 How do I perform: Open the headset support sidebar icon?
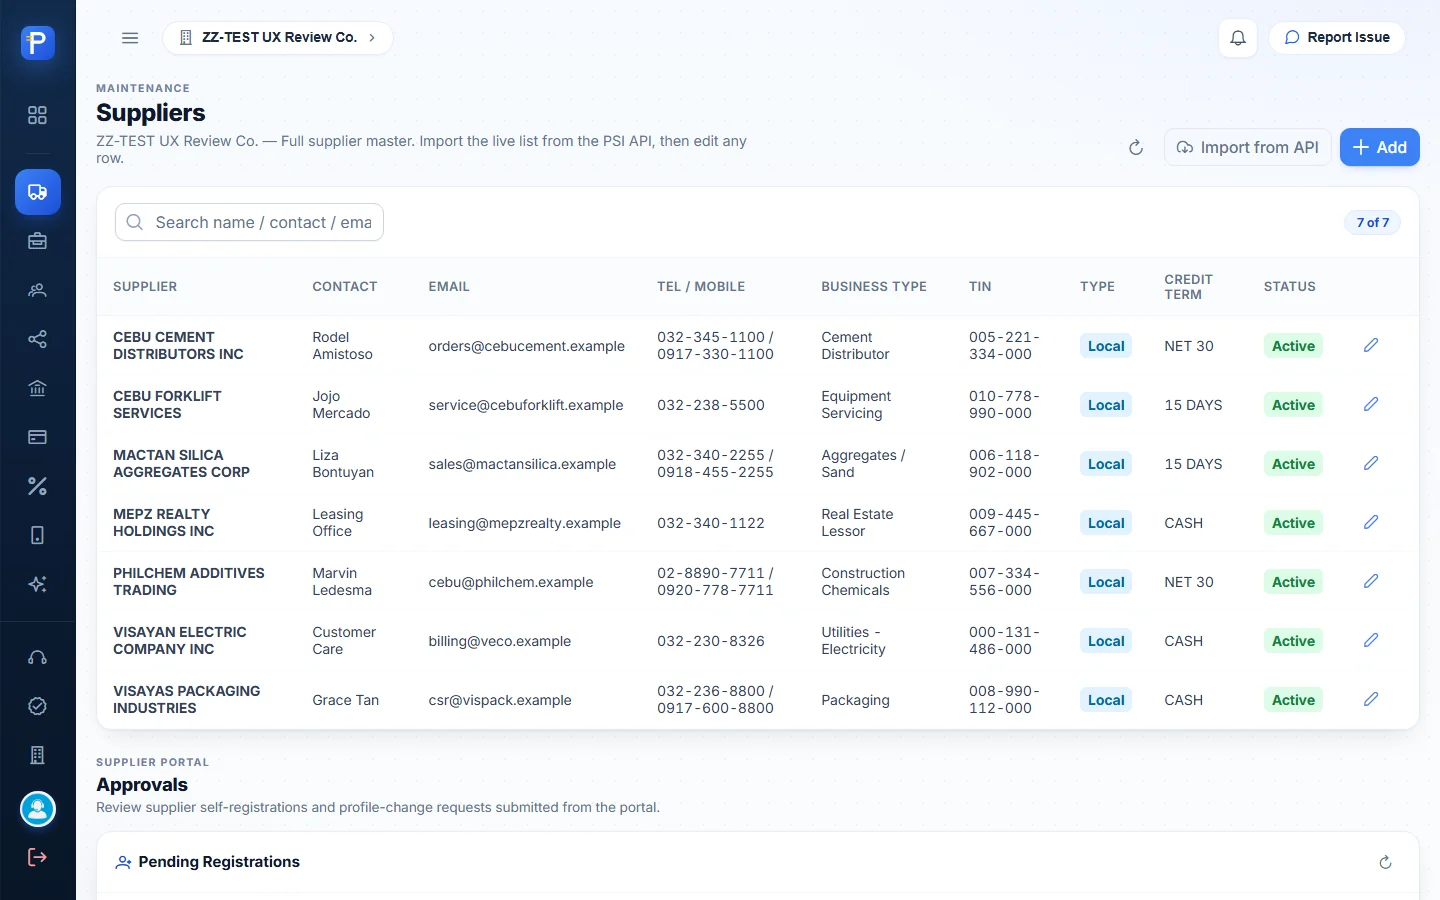37,657
